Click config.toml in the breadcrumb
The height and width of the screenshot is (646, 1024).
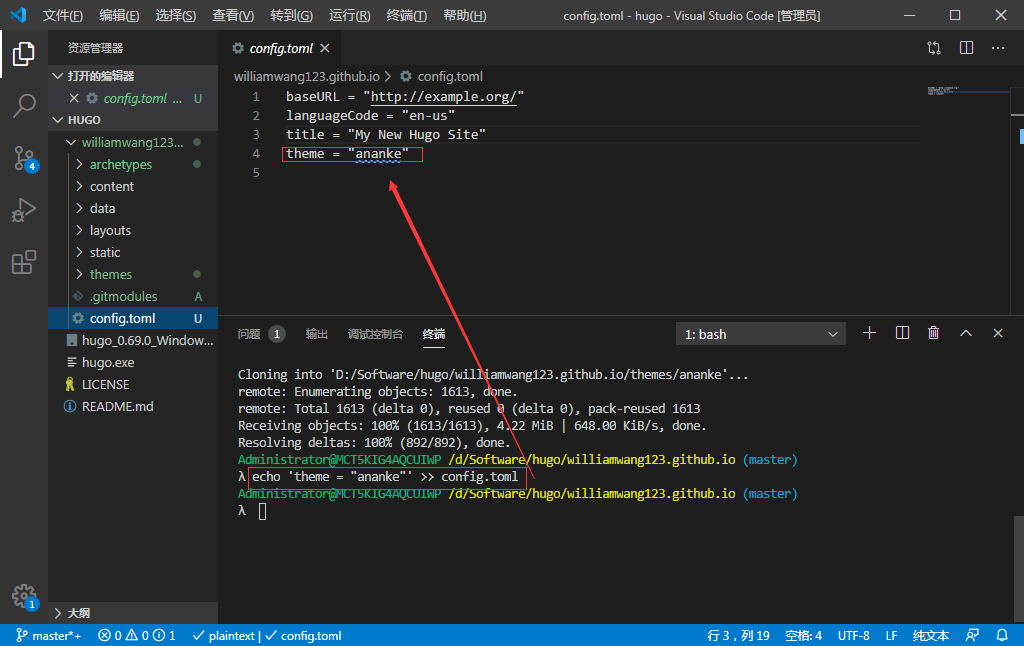tap(450, 76)
